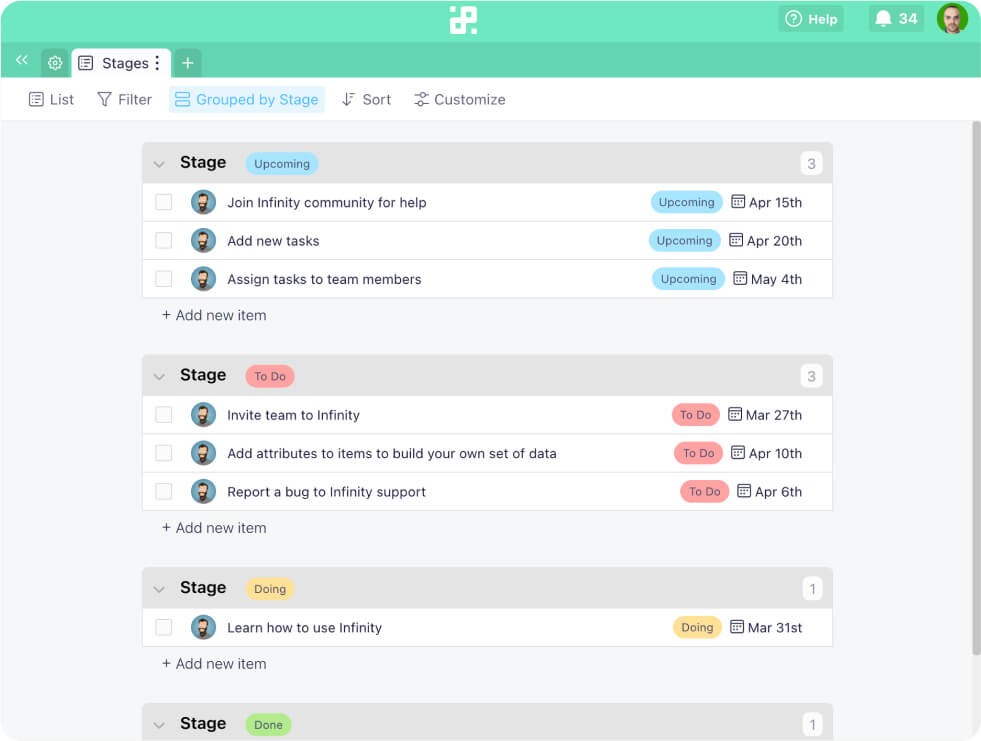This screenshot has height=741, width=981.
Task: Click the Infinity logo in the header
Action: [x=463, y=20]
